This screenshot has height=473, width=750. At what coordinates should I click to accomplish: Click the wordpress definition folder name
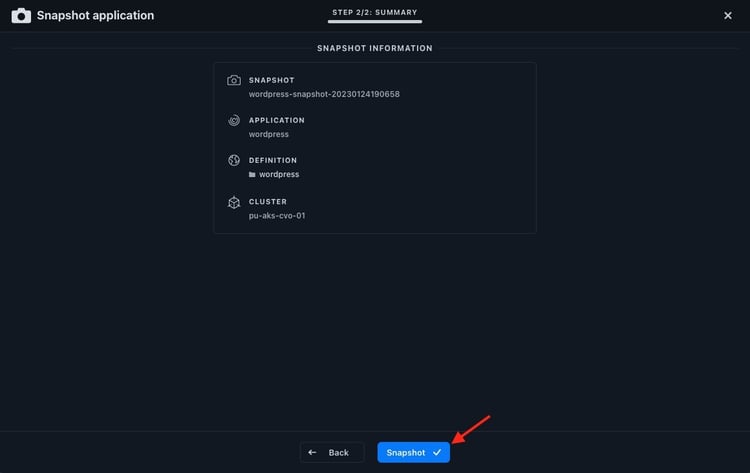(x=279, y=175)
